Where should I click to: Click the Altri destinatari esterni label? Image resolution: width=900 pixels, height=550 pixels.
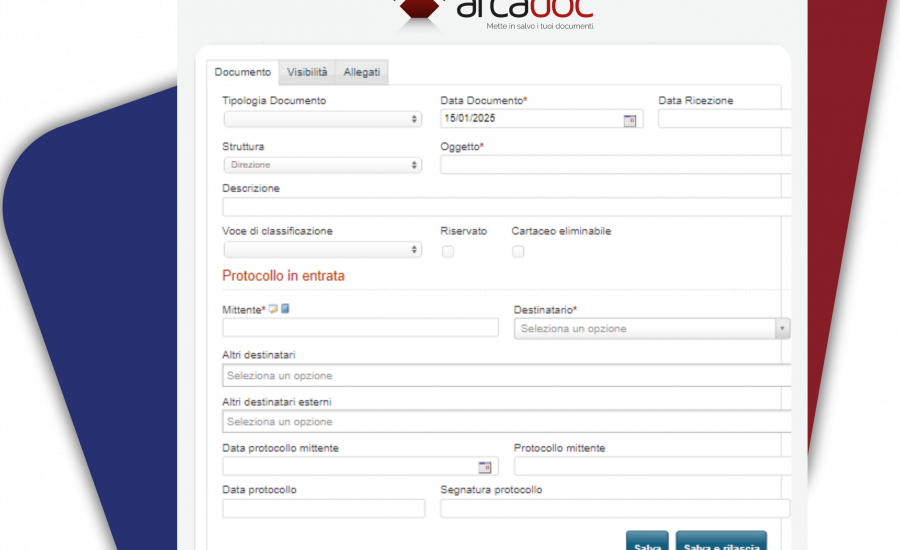coord(277,402)
